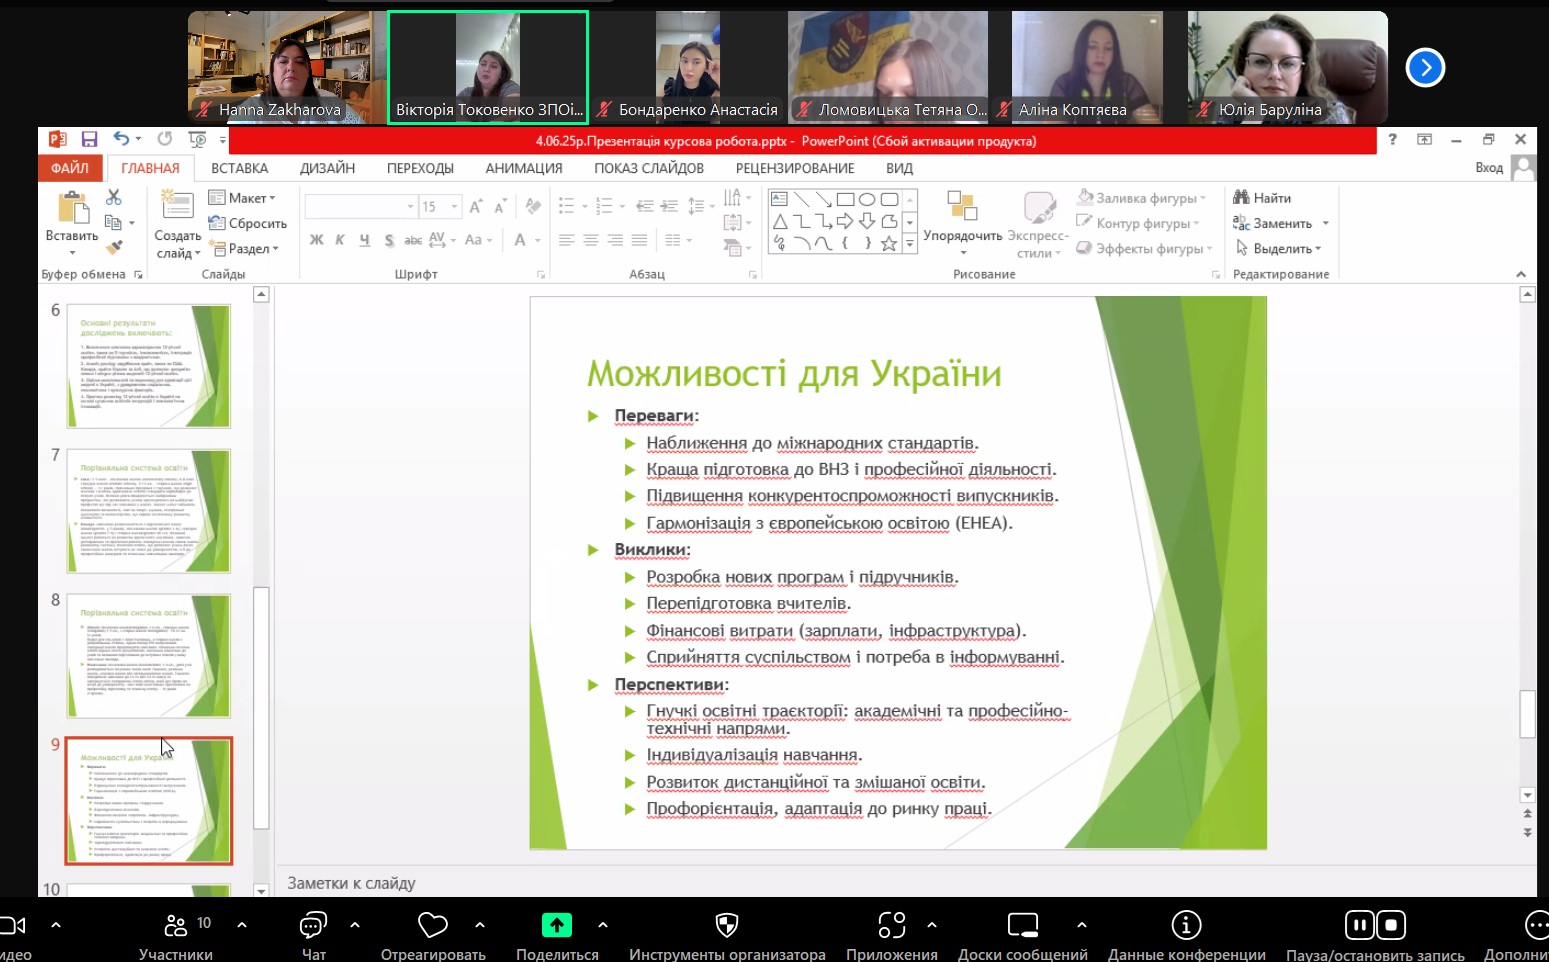Open the Чат panel in Zoom
The image size is (1549, 962).
313,926
